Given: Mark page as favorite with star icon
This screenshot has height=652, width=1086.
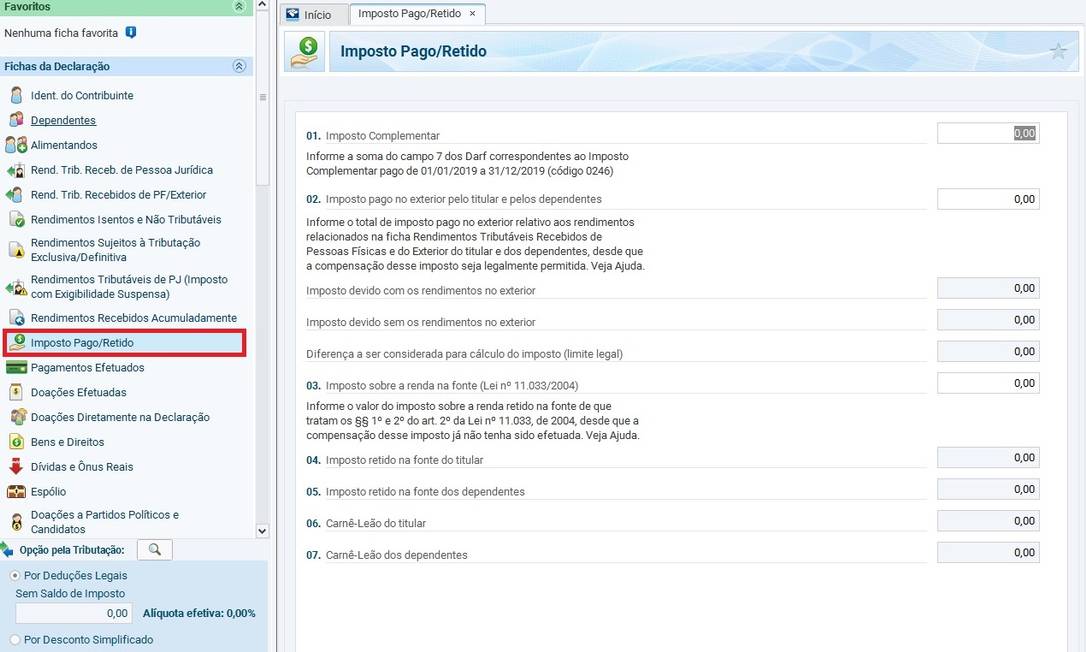Looking at the screenshot, I should tap(1058, 52).
